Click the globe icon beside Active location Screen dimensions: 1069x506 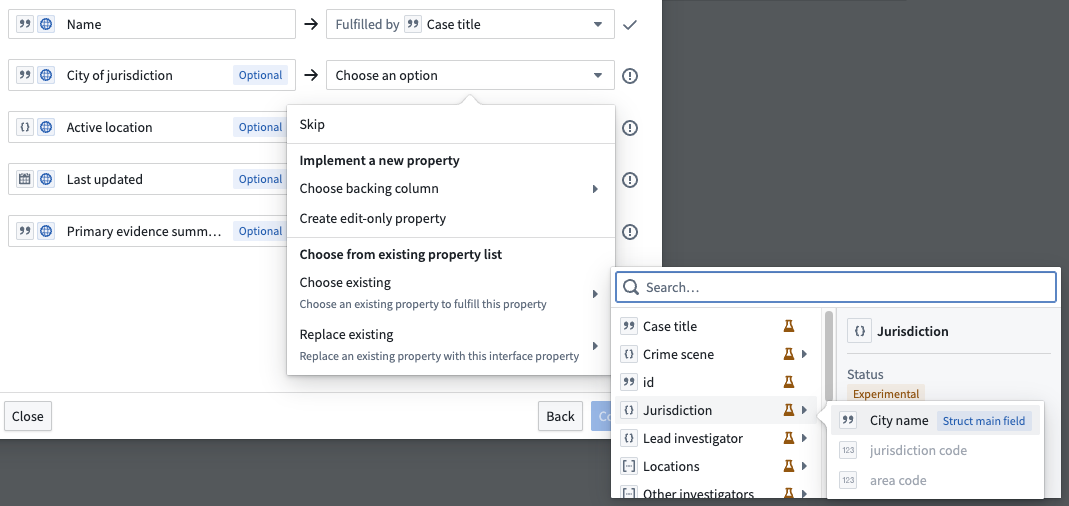[46, 127]
